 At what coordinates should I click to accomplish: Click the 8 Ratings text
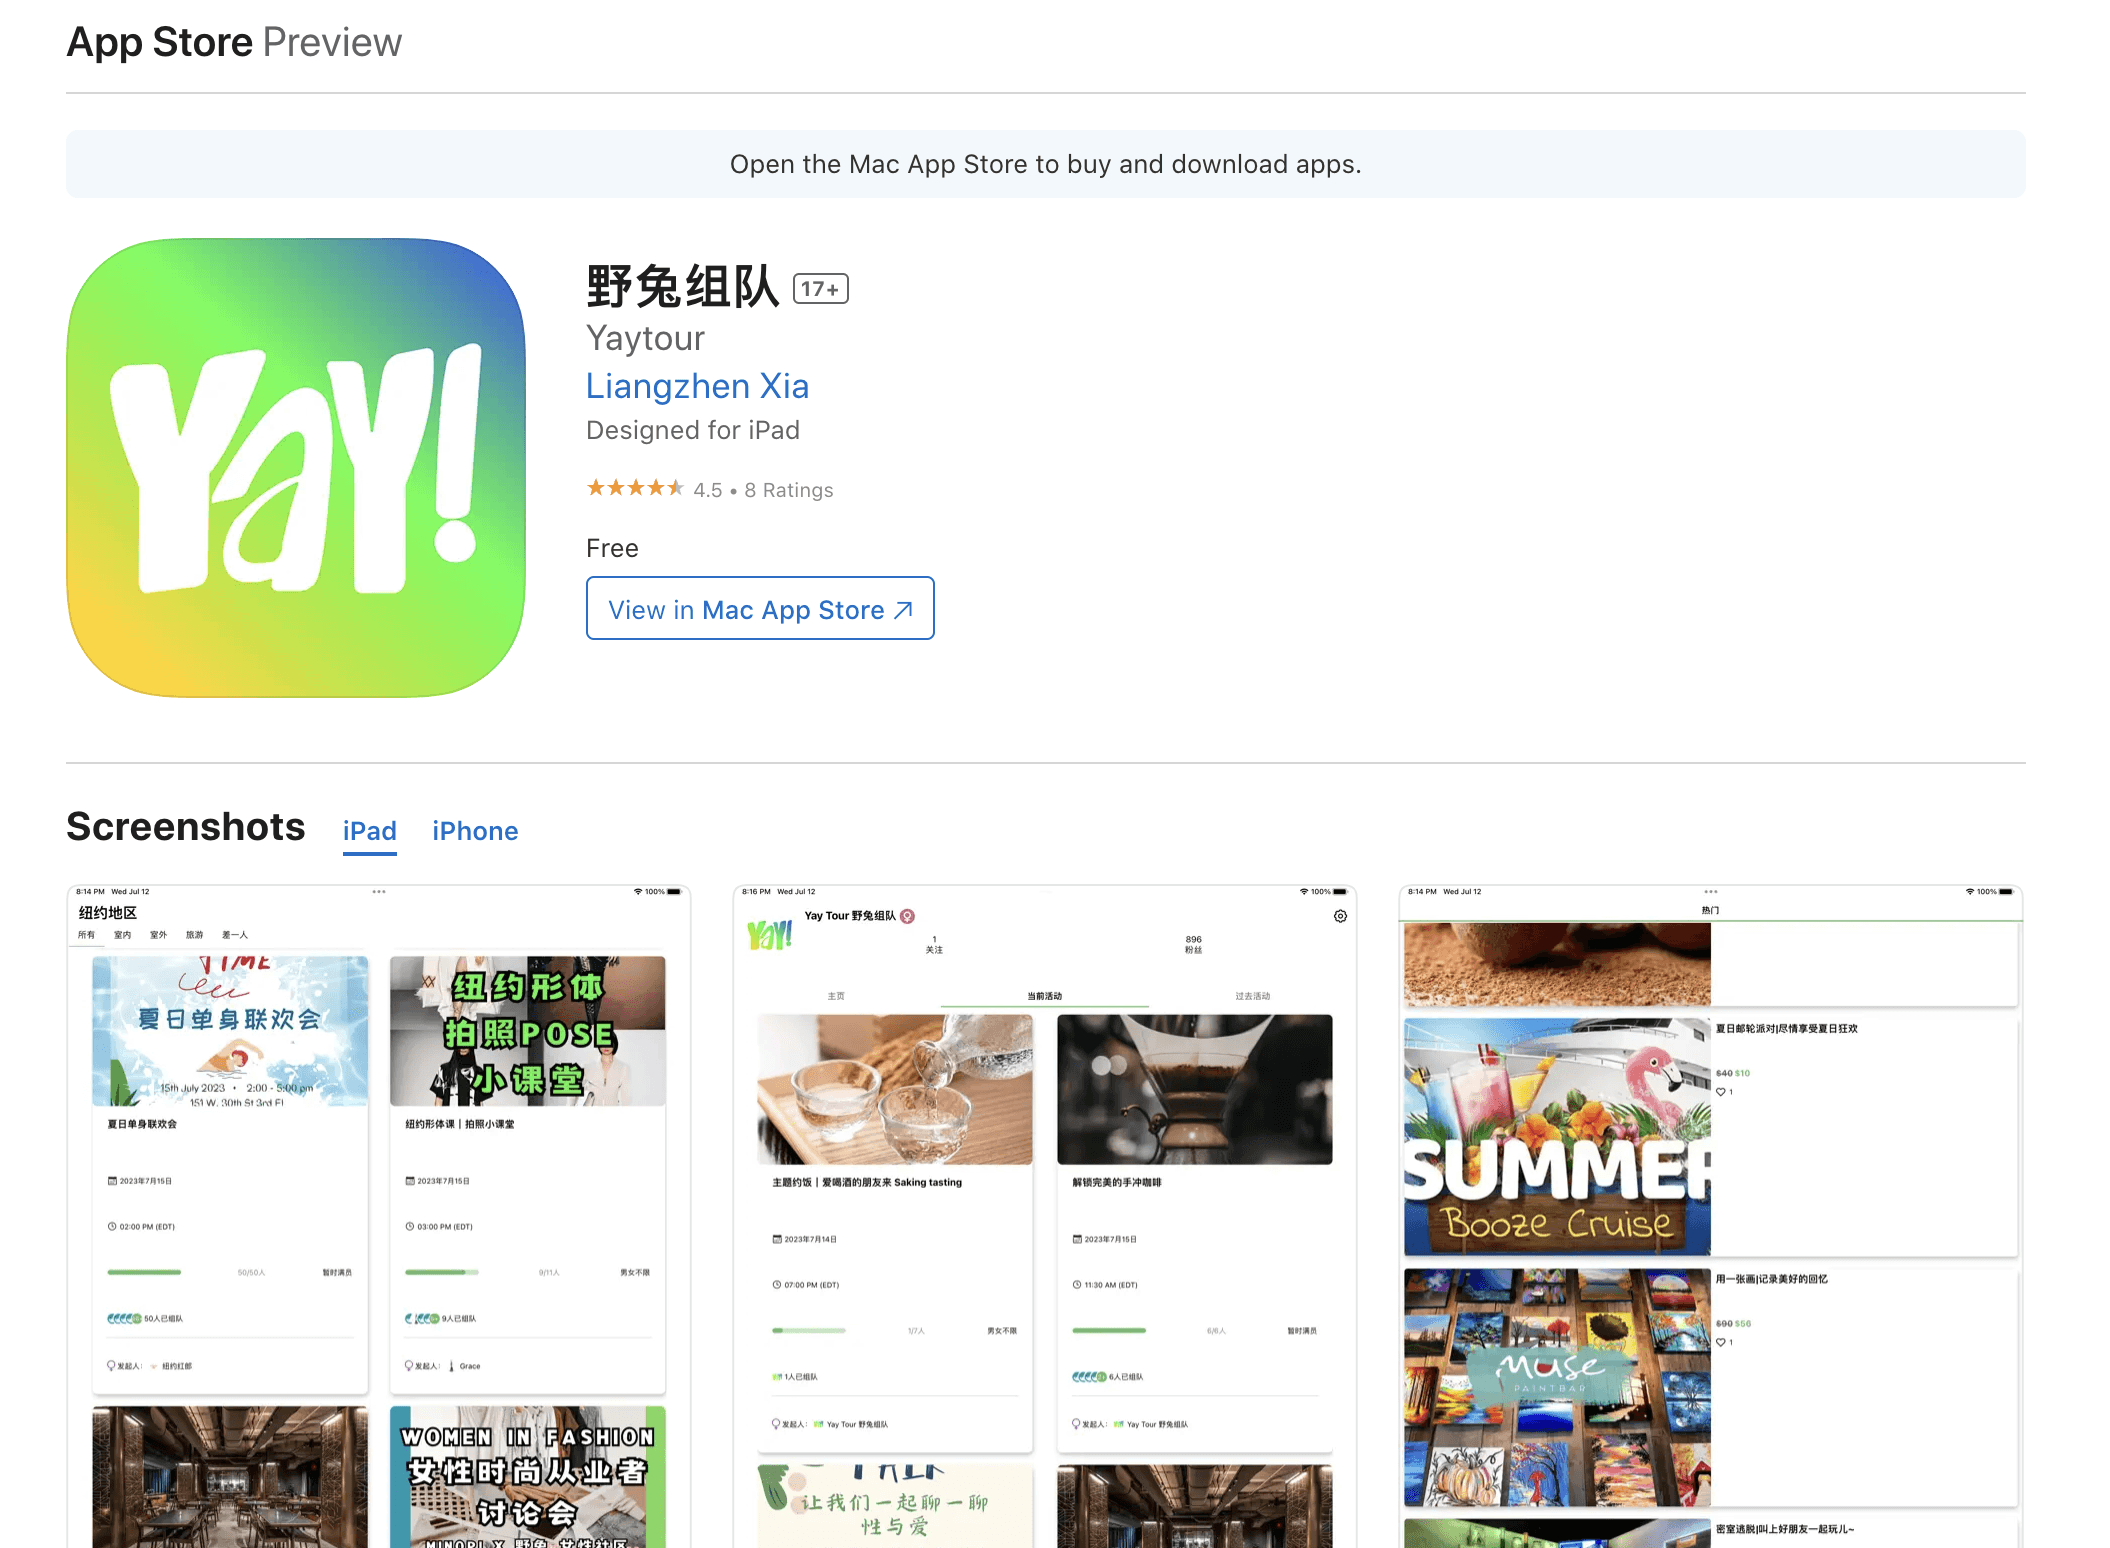[788, 490]
